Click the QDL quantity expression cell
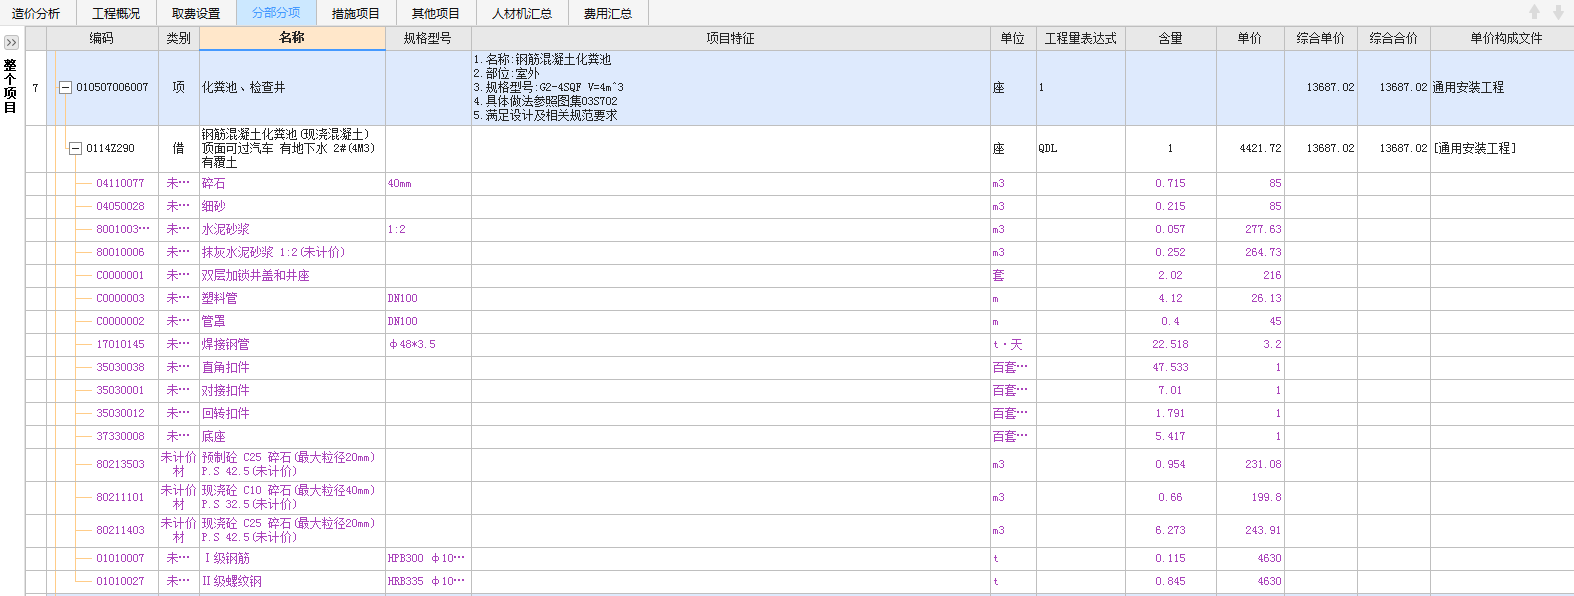Viewport: 1574px width, 596px height. [1080, 148]
